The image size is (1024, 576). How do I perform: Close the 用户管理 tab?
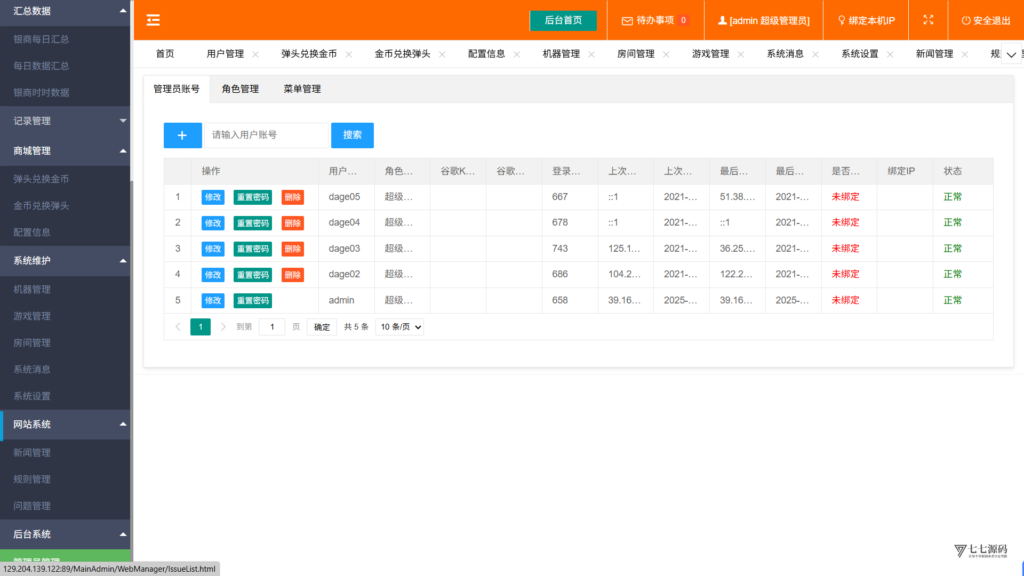tap(255, 54)
